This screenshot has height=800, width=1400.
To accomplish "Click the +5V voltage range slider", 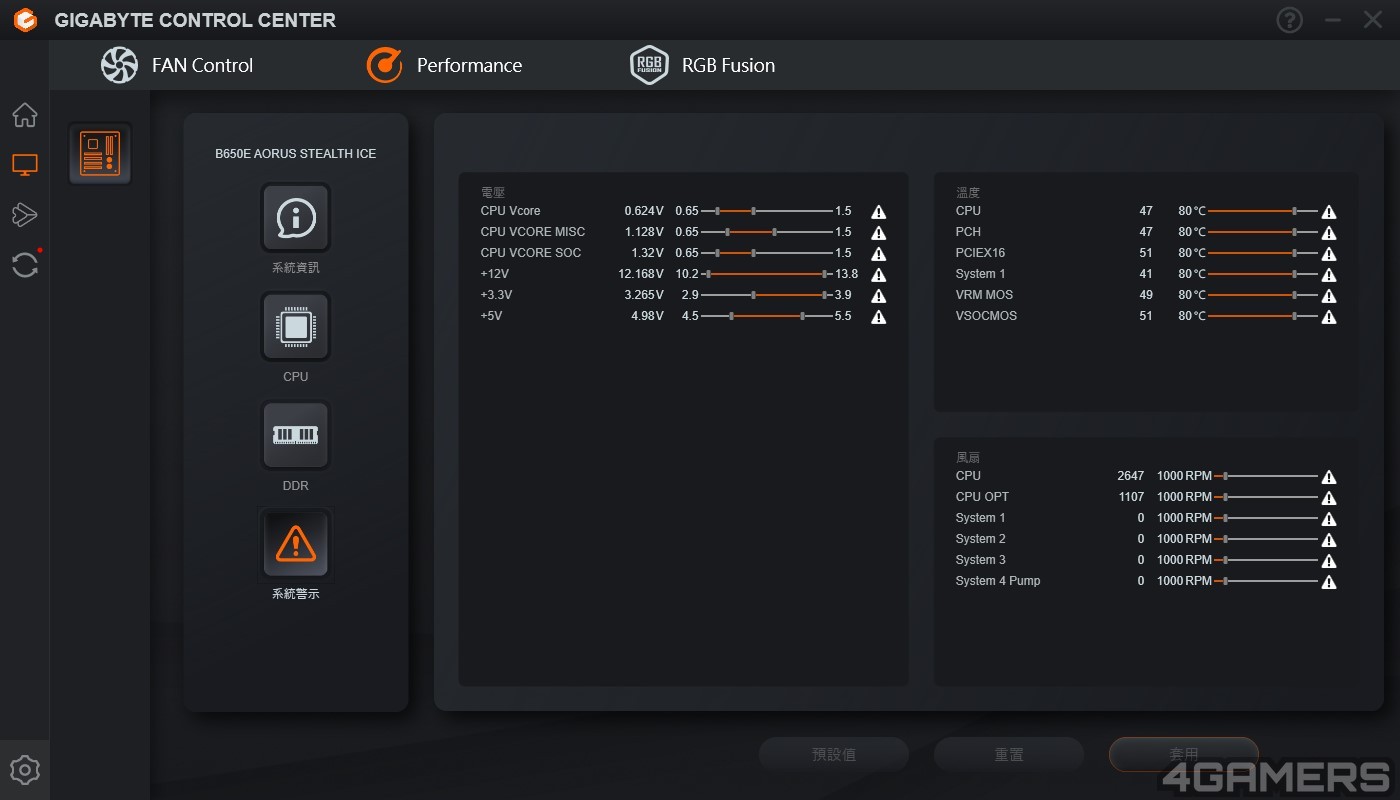I will (767, 316).
